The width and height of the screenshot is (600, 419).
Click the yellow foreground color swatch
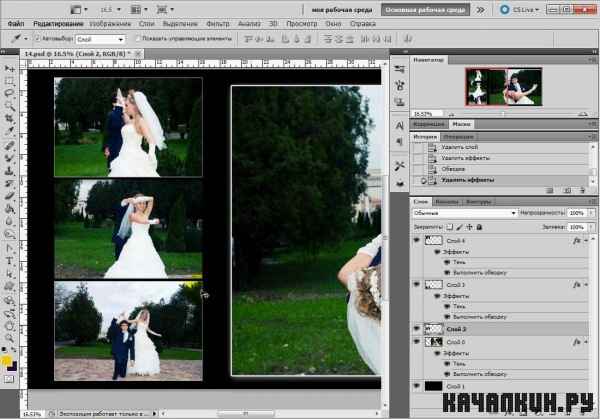6,361
